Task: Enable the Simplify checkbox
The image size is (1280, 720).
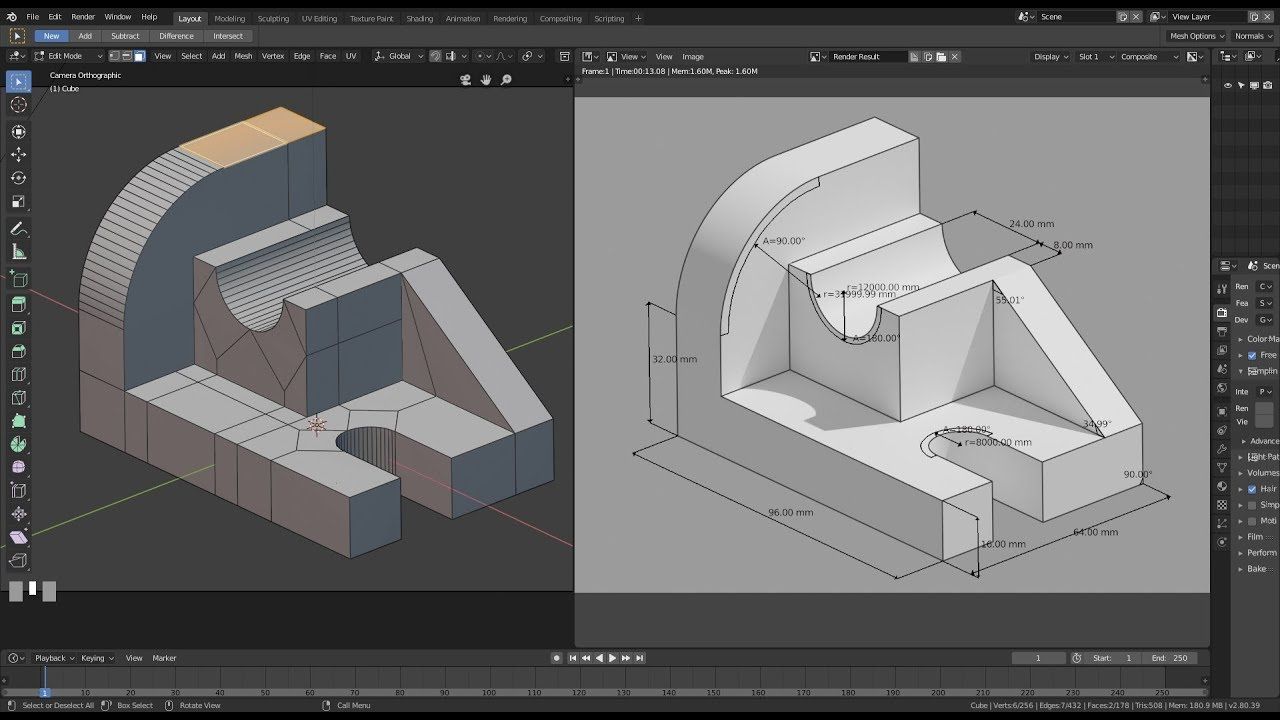Action: coord(1252,505)
